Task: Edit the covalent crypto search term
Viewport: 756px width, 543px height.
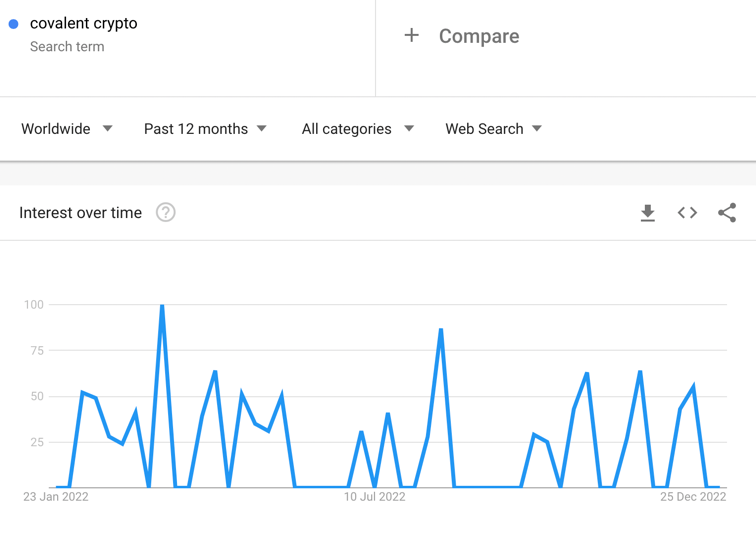Action: pyautogui.click(x=83, y=24)
